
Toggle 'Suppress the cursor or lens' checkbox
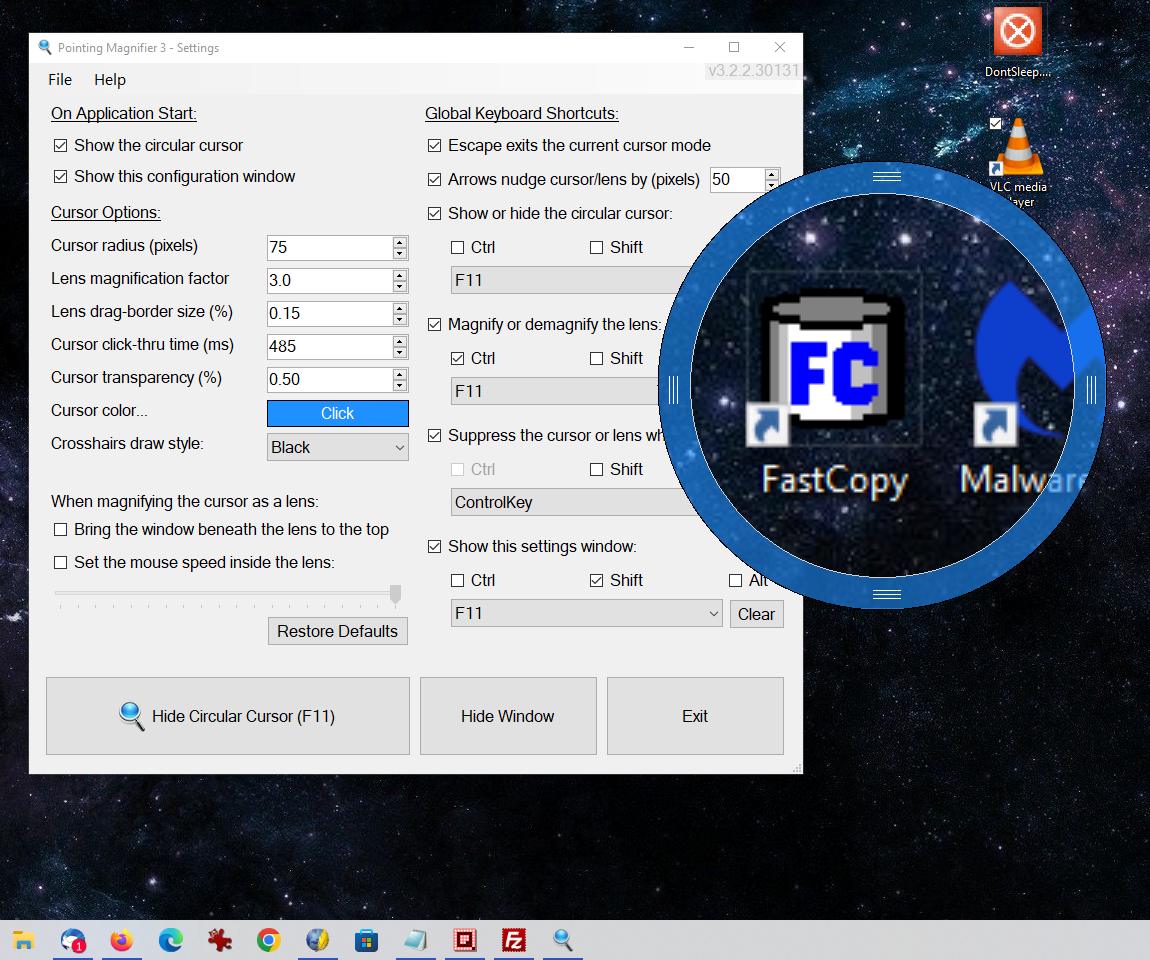click(435, 436)
